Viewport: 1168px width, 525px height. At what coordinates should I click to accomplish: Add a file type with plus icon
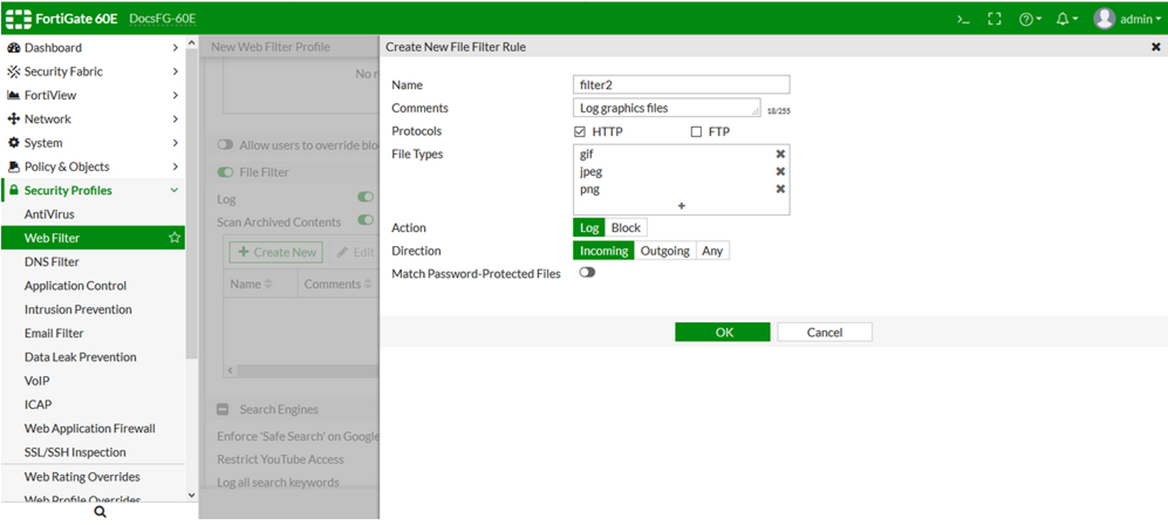pyautogui.click(x=681, y=206)
